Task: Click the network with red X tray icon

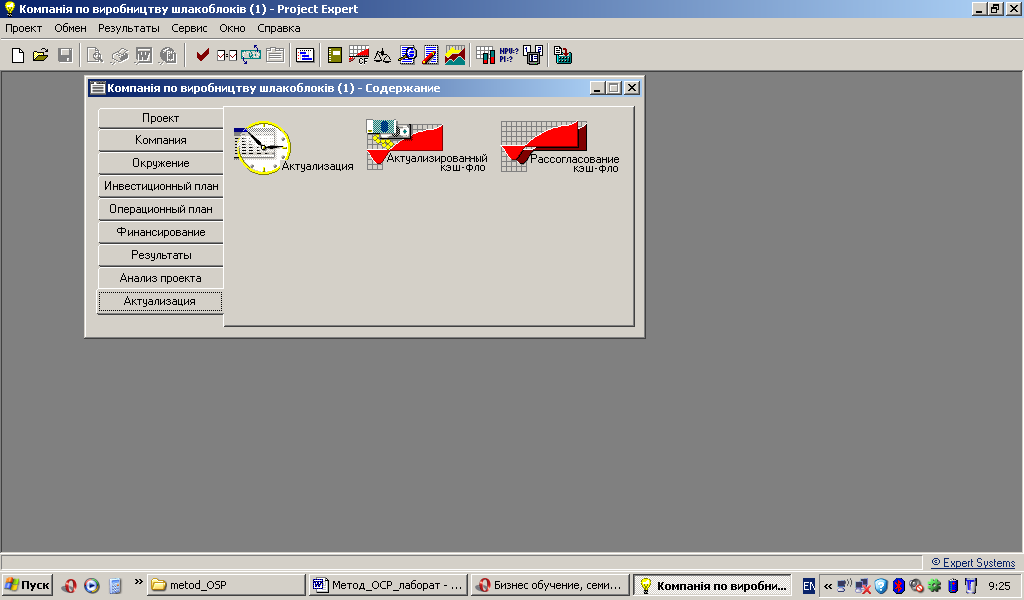Action: (863, 586)
